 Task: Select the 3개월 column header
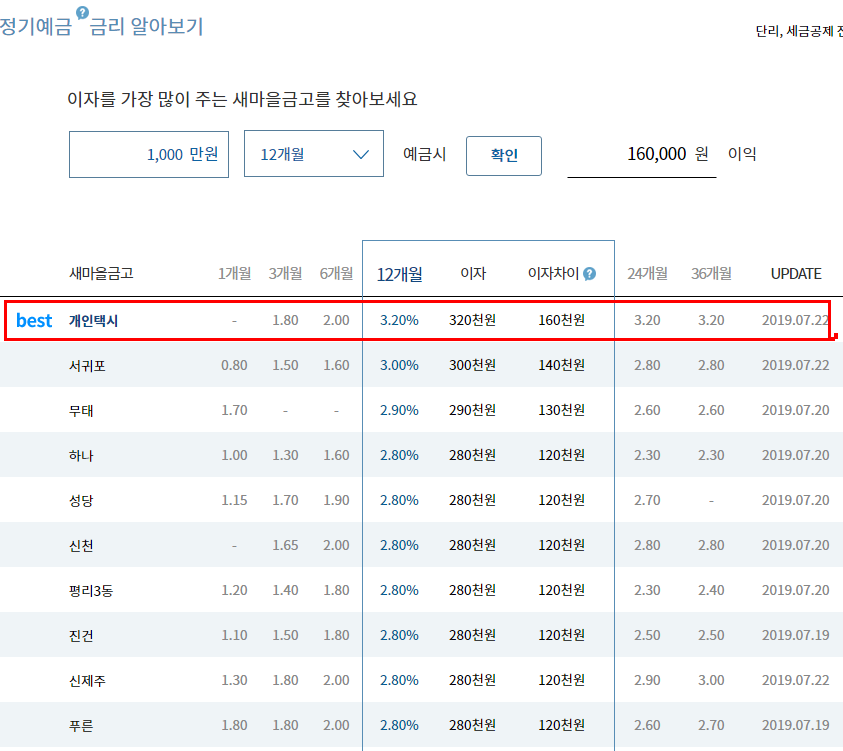[x=285, y=274]
